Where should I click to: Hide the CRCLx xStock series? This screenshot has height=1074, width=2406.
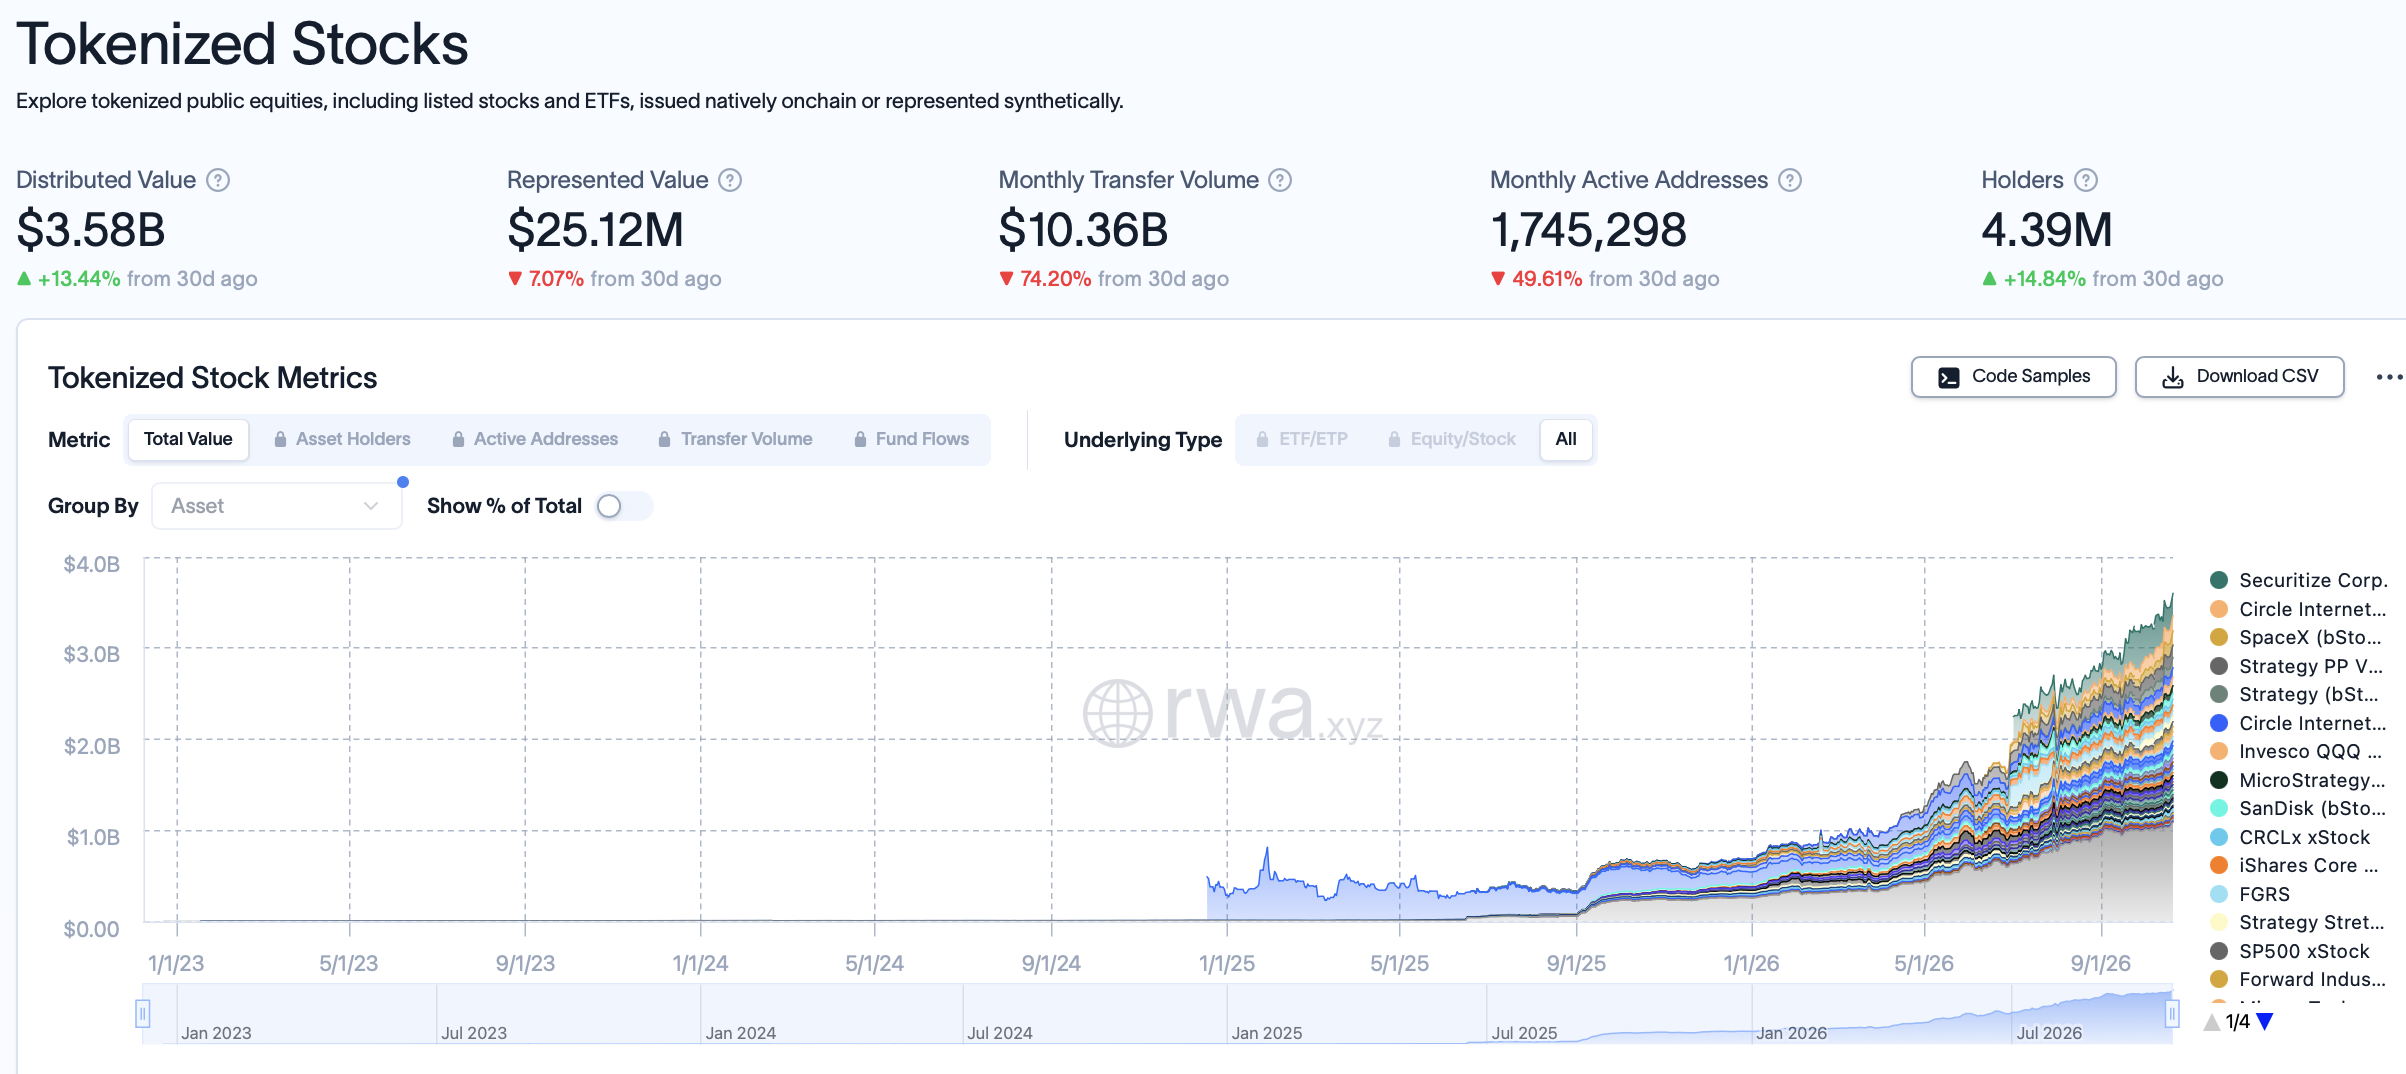tap(2290, 837)
